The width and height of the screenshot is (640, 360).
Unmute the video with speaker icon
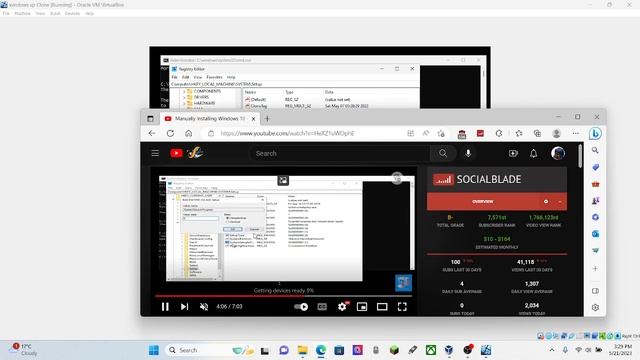[x=204, y=307]
